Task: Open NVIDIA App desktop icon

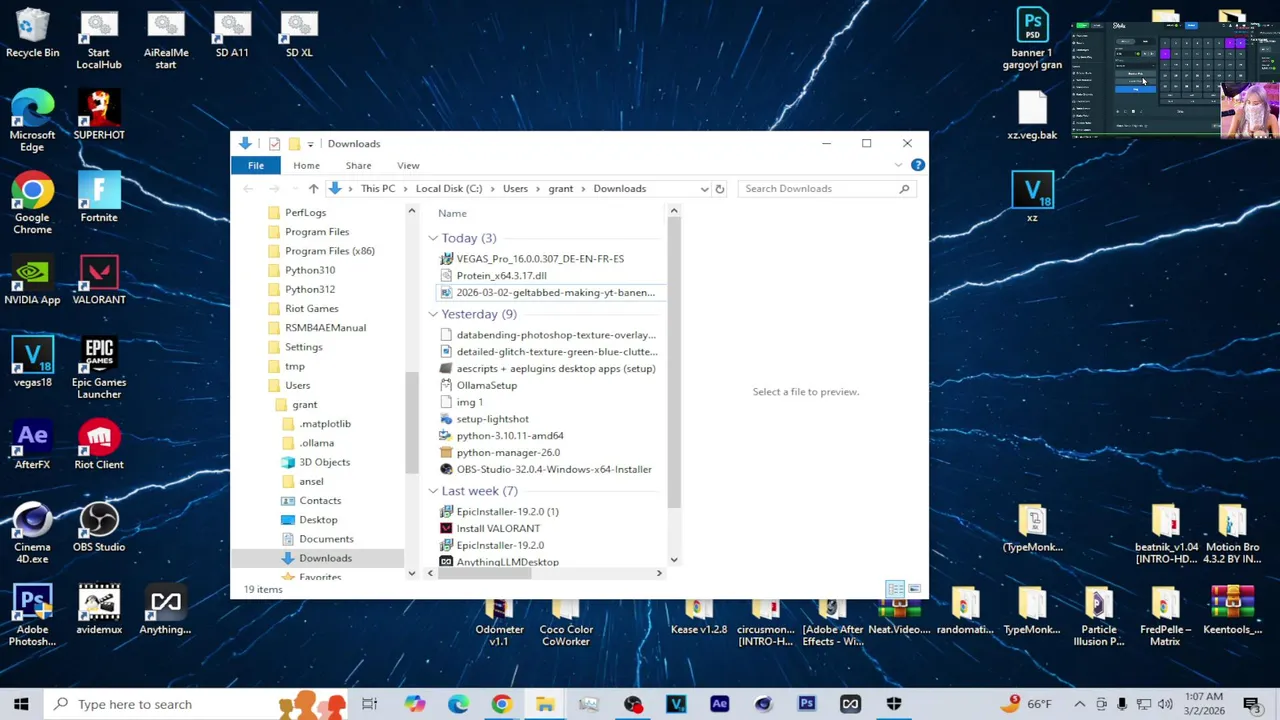Action: (32, 280)
